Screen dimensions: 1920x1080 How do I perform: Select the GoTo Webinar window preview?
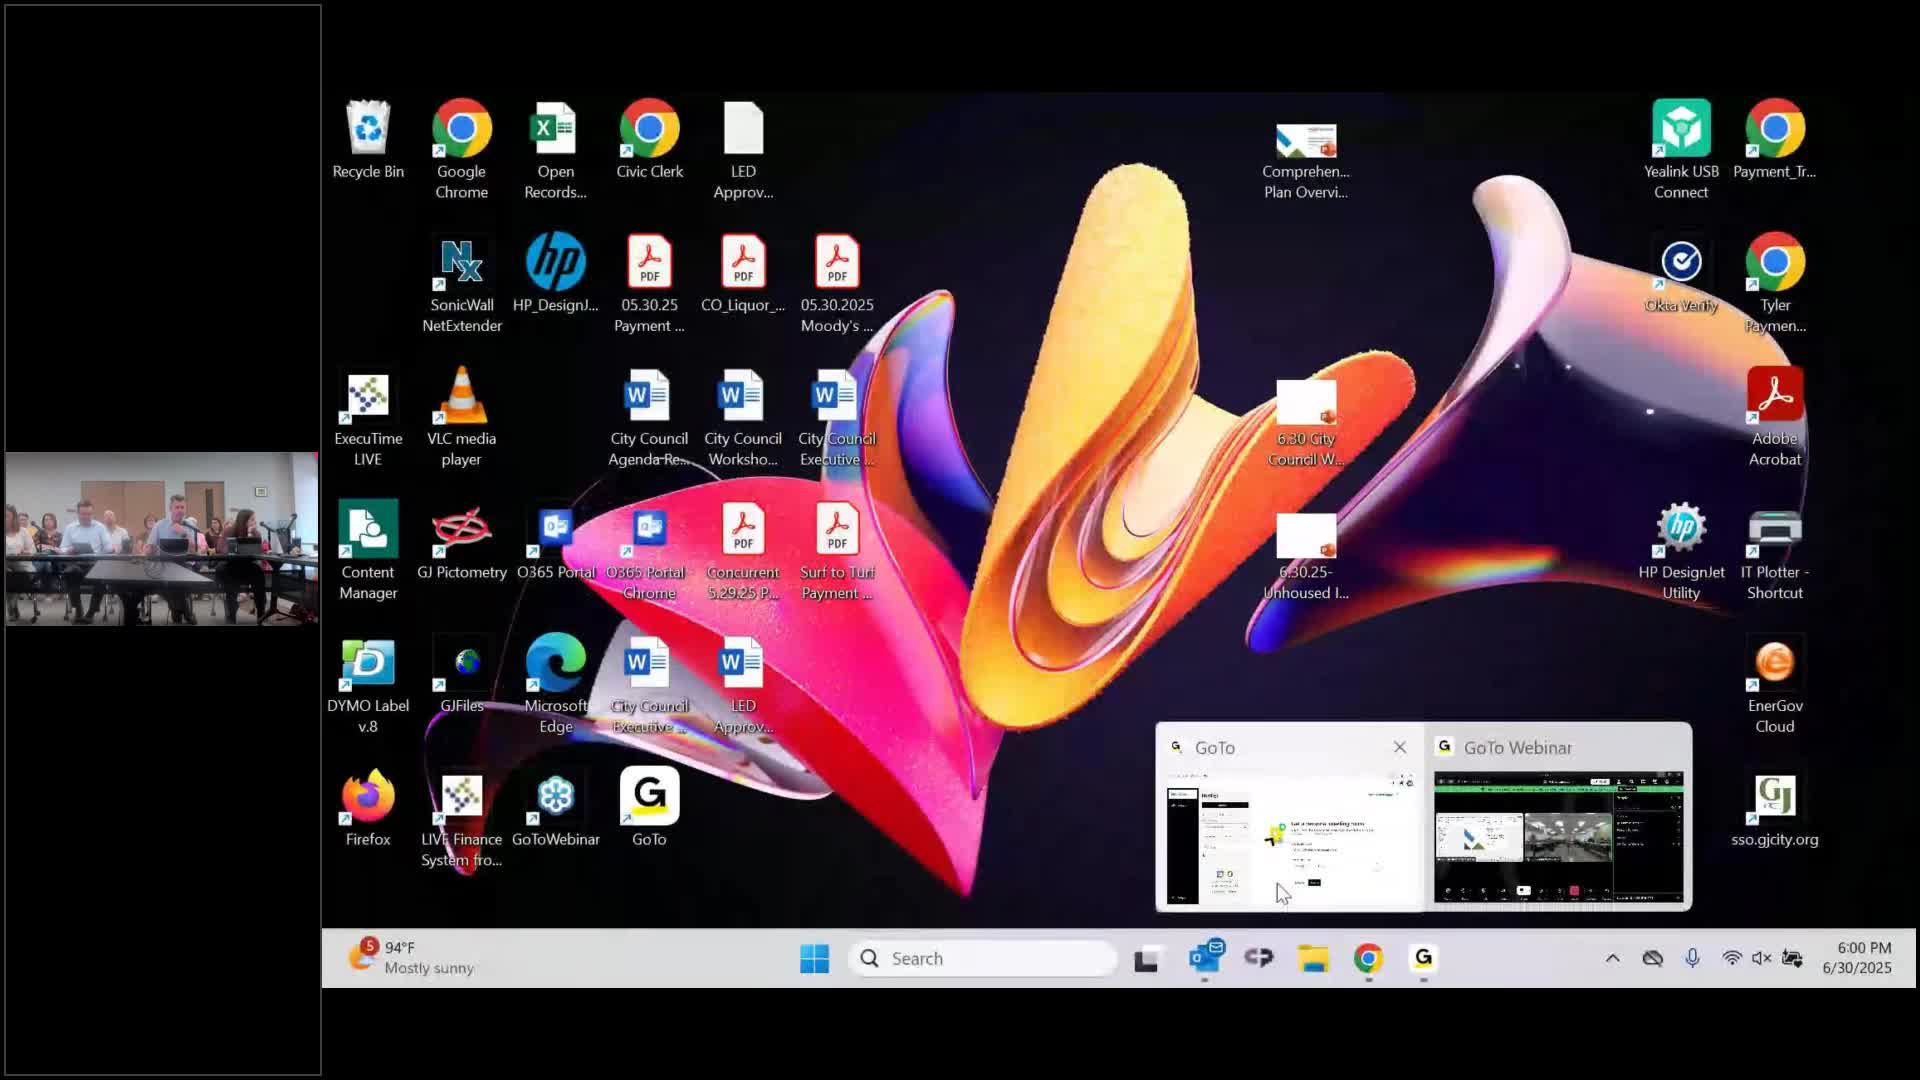1558,836
